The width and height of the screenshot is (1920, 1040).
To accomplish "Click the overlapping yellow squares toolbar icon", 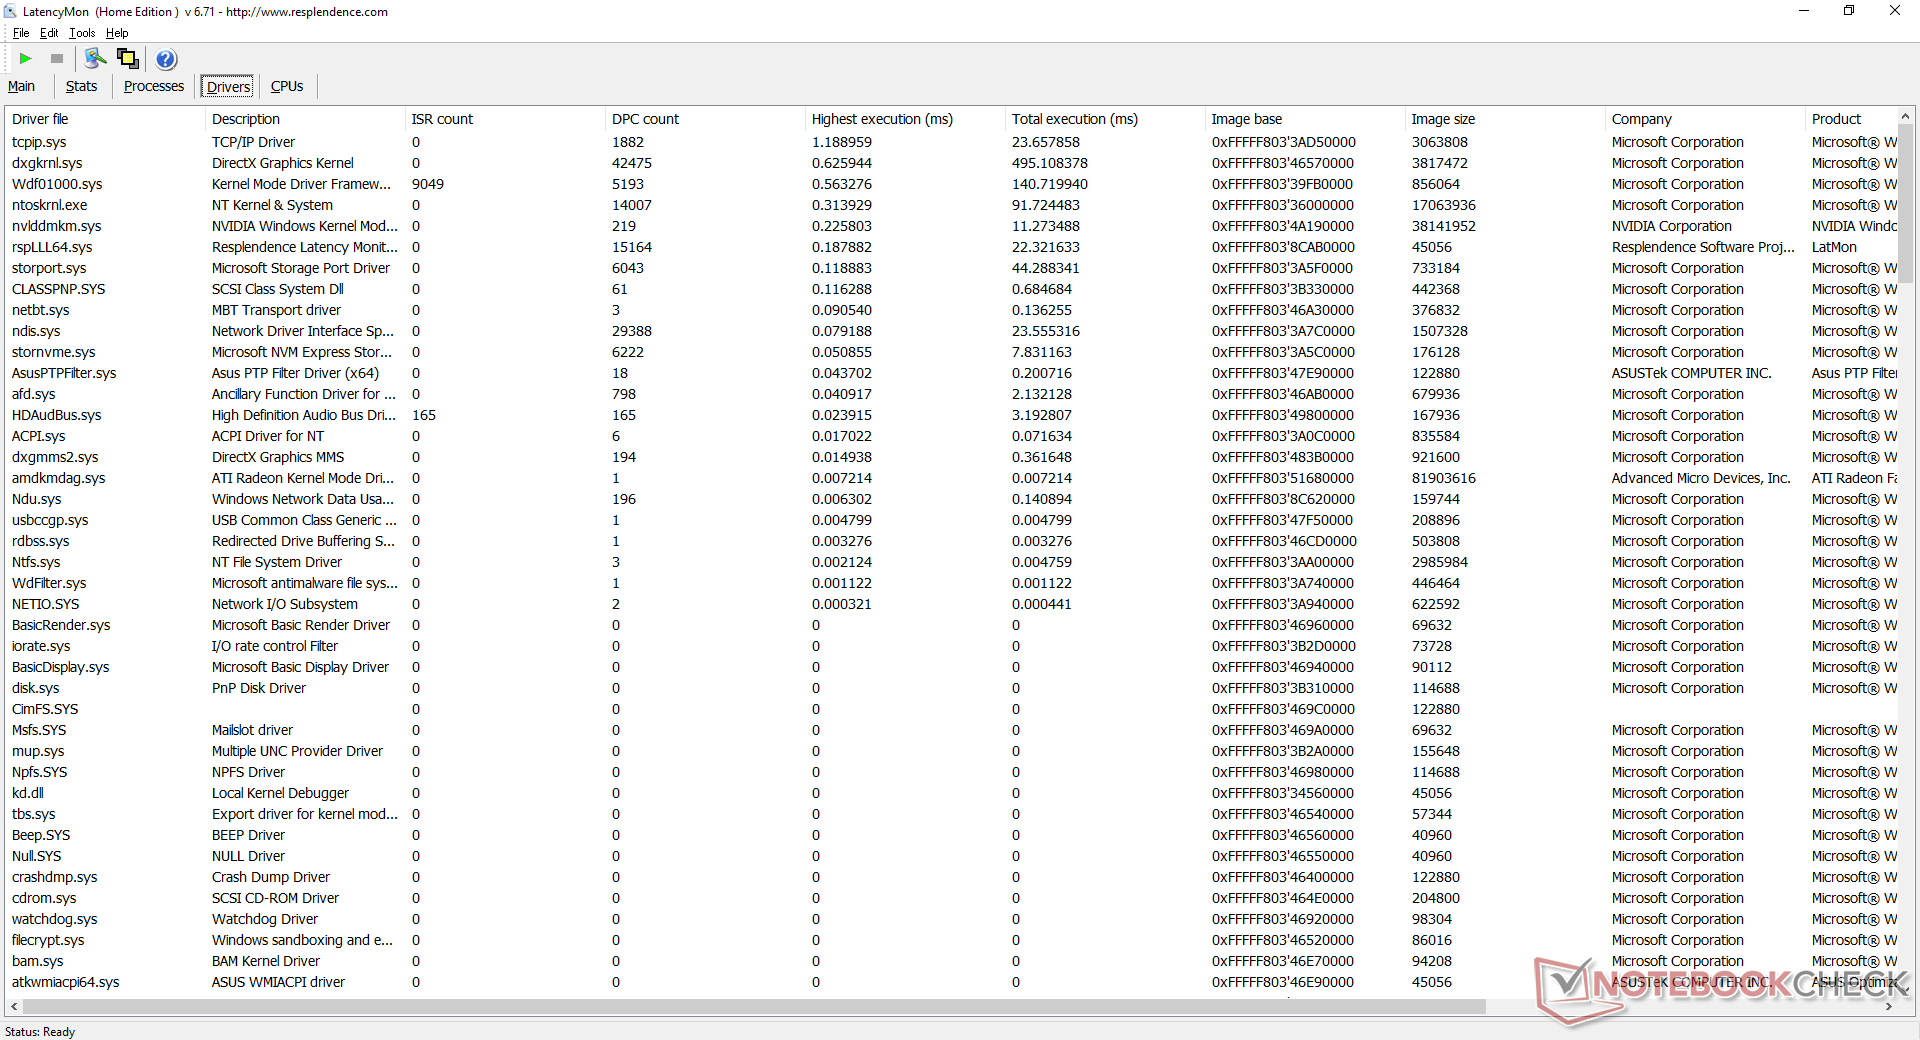I will tap(128, 59).
